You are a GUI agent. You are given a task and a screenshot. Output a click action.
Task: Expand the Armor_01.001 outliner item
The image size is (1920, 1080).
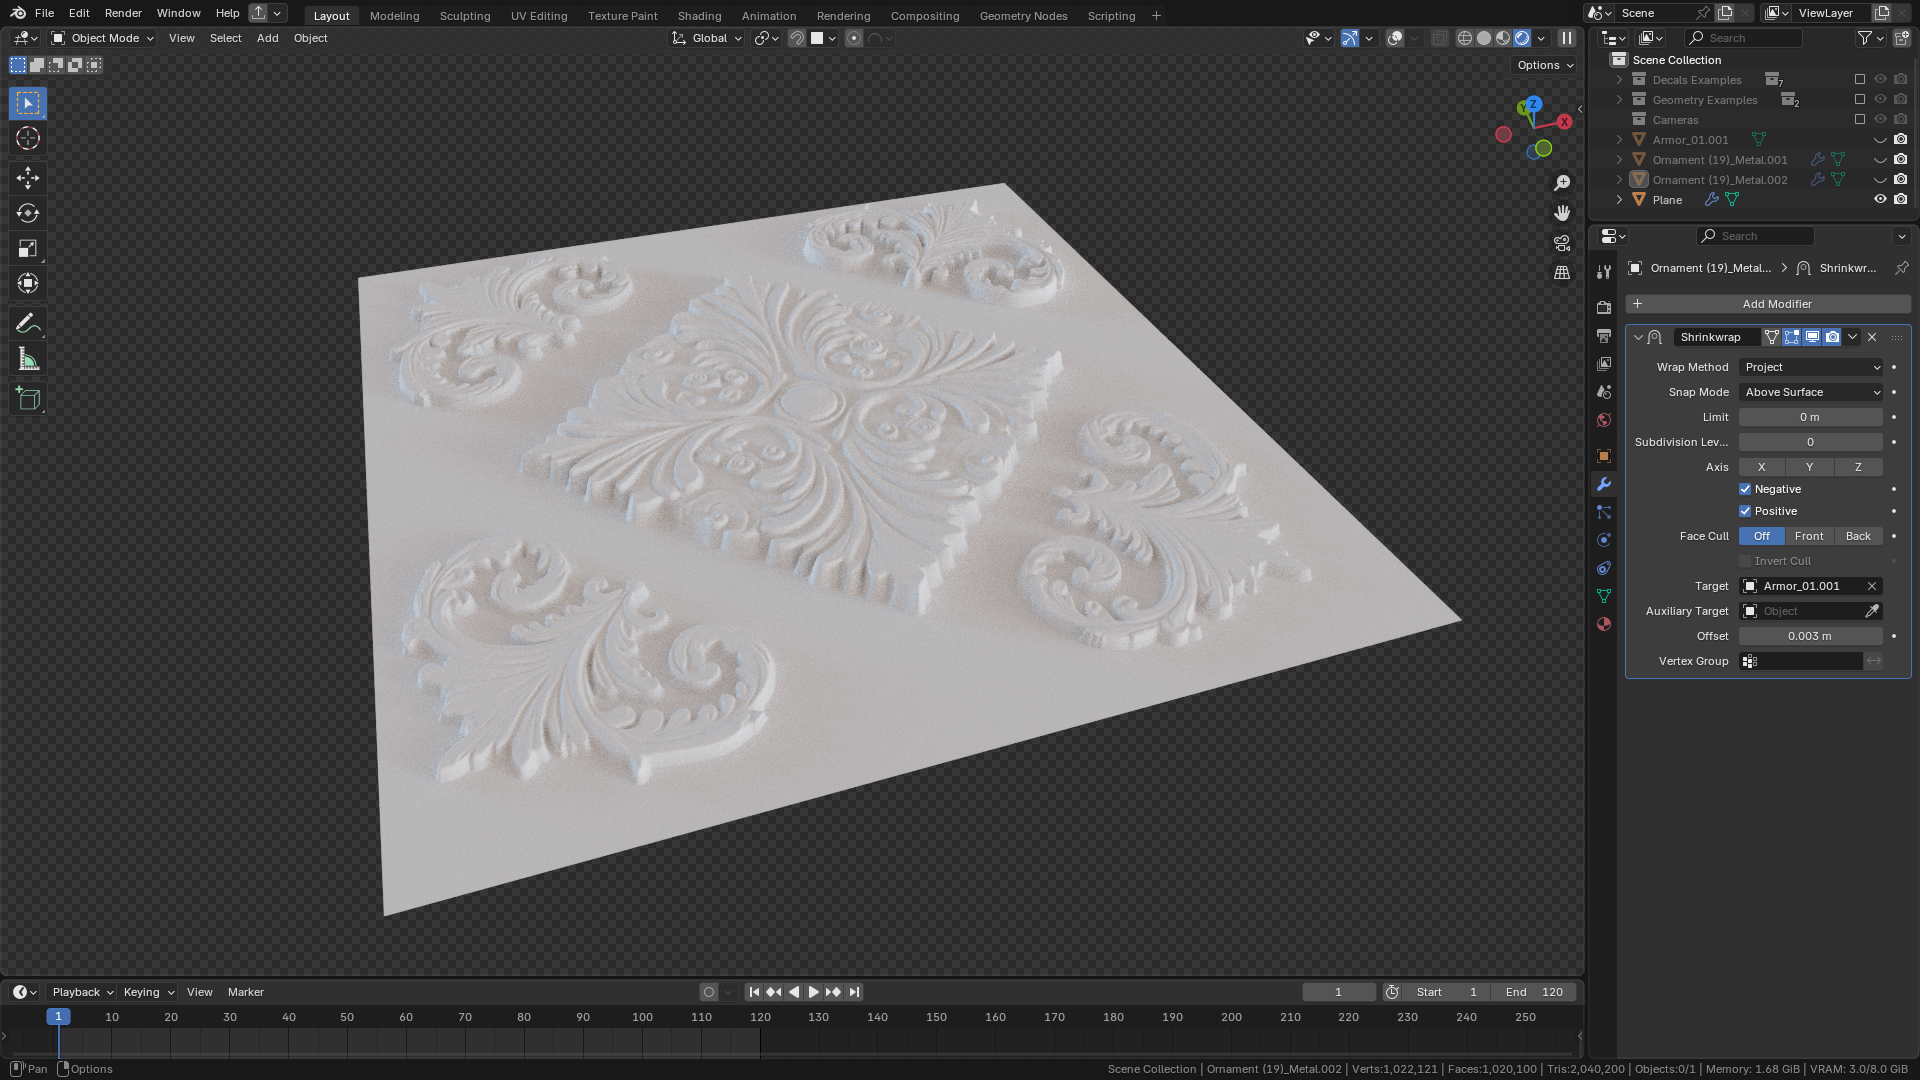1619,140
